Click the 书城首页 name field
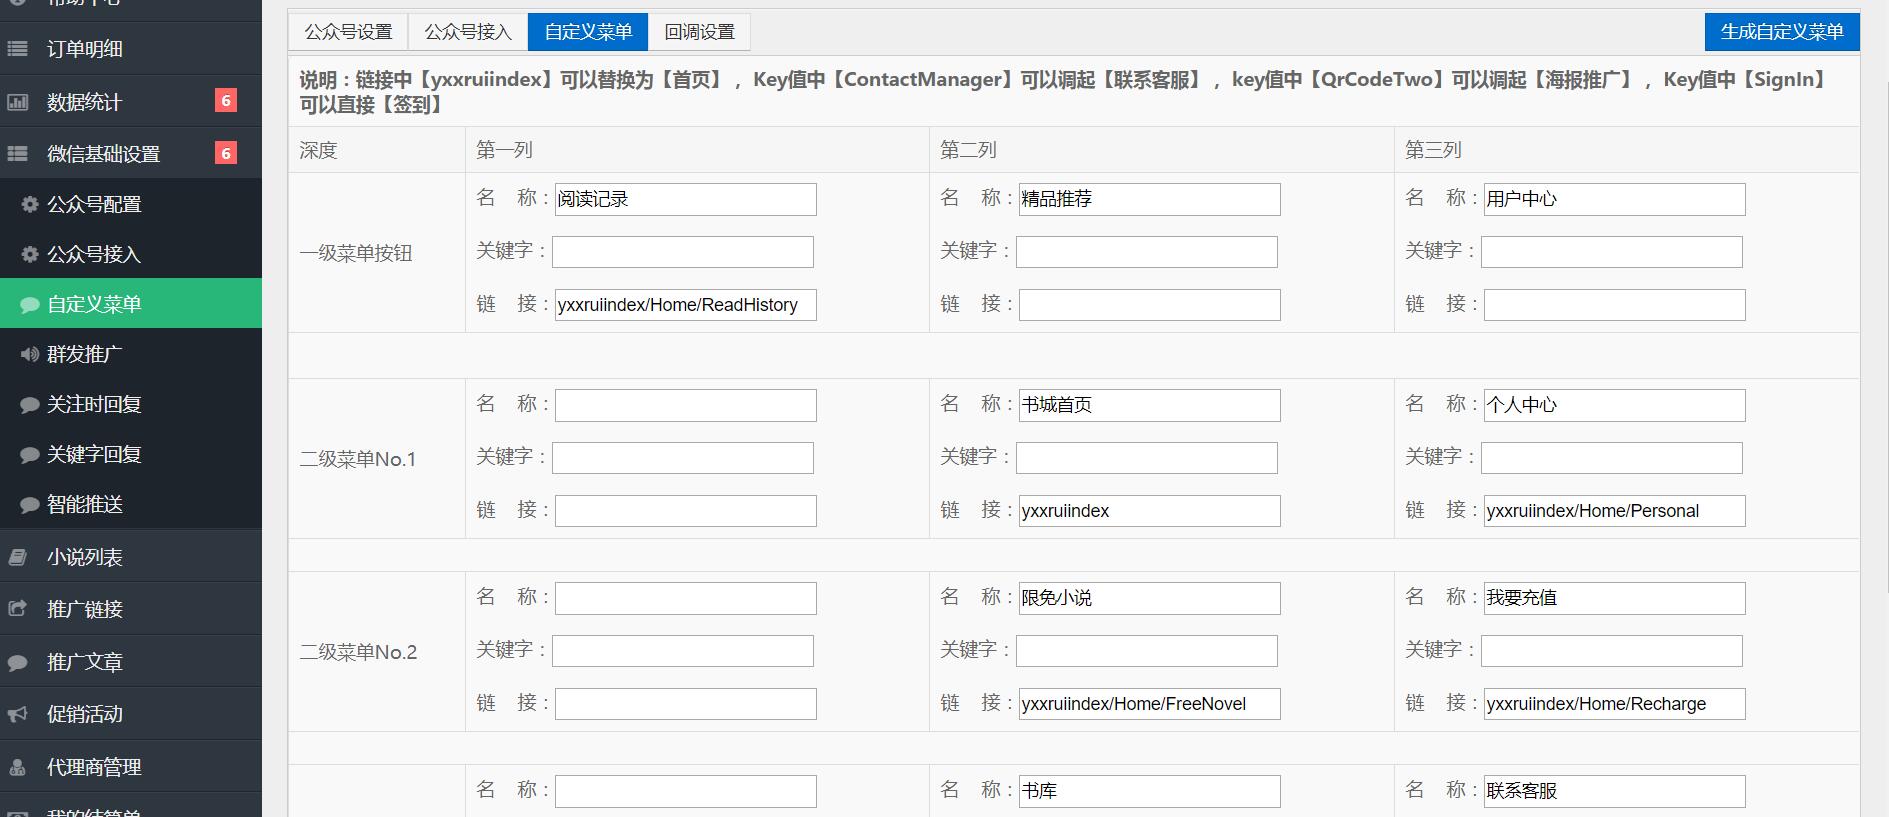 [1150, 405]
